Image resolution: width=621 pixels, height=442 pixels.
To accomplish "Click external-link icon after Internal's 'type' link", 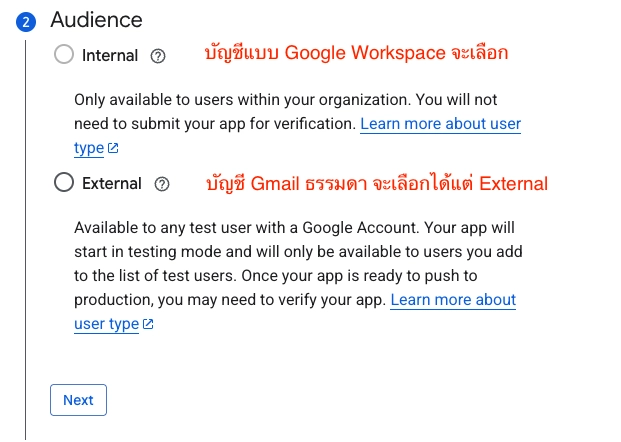I will click(113, 148).
